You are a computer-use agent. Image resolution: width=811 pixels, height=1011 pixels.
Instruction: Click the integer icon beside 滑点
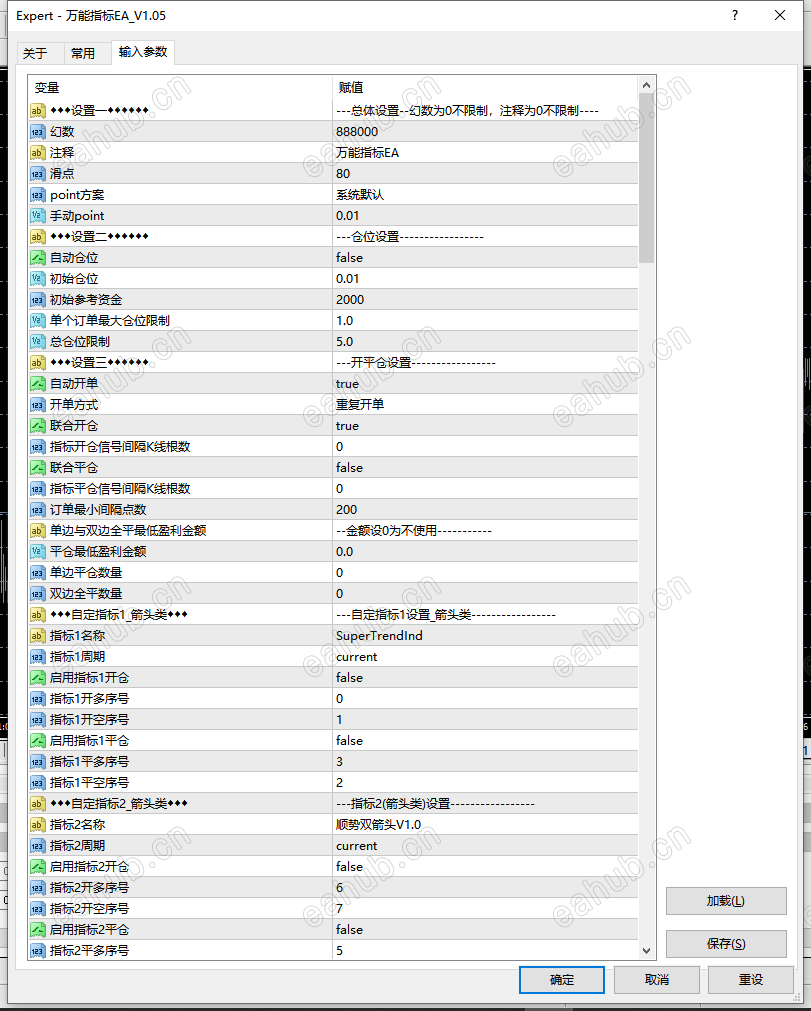click(x=37, y=174)
